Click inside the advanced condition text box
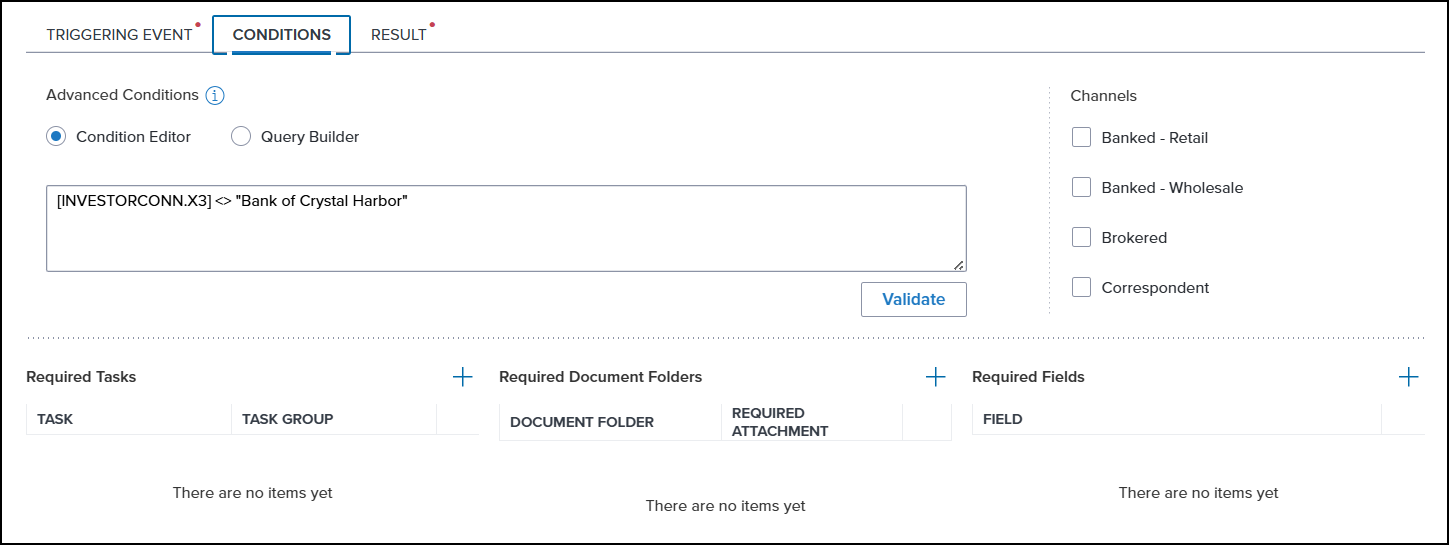 click(x=505, y=235)
